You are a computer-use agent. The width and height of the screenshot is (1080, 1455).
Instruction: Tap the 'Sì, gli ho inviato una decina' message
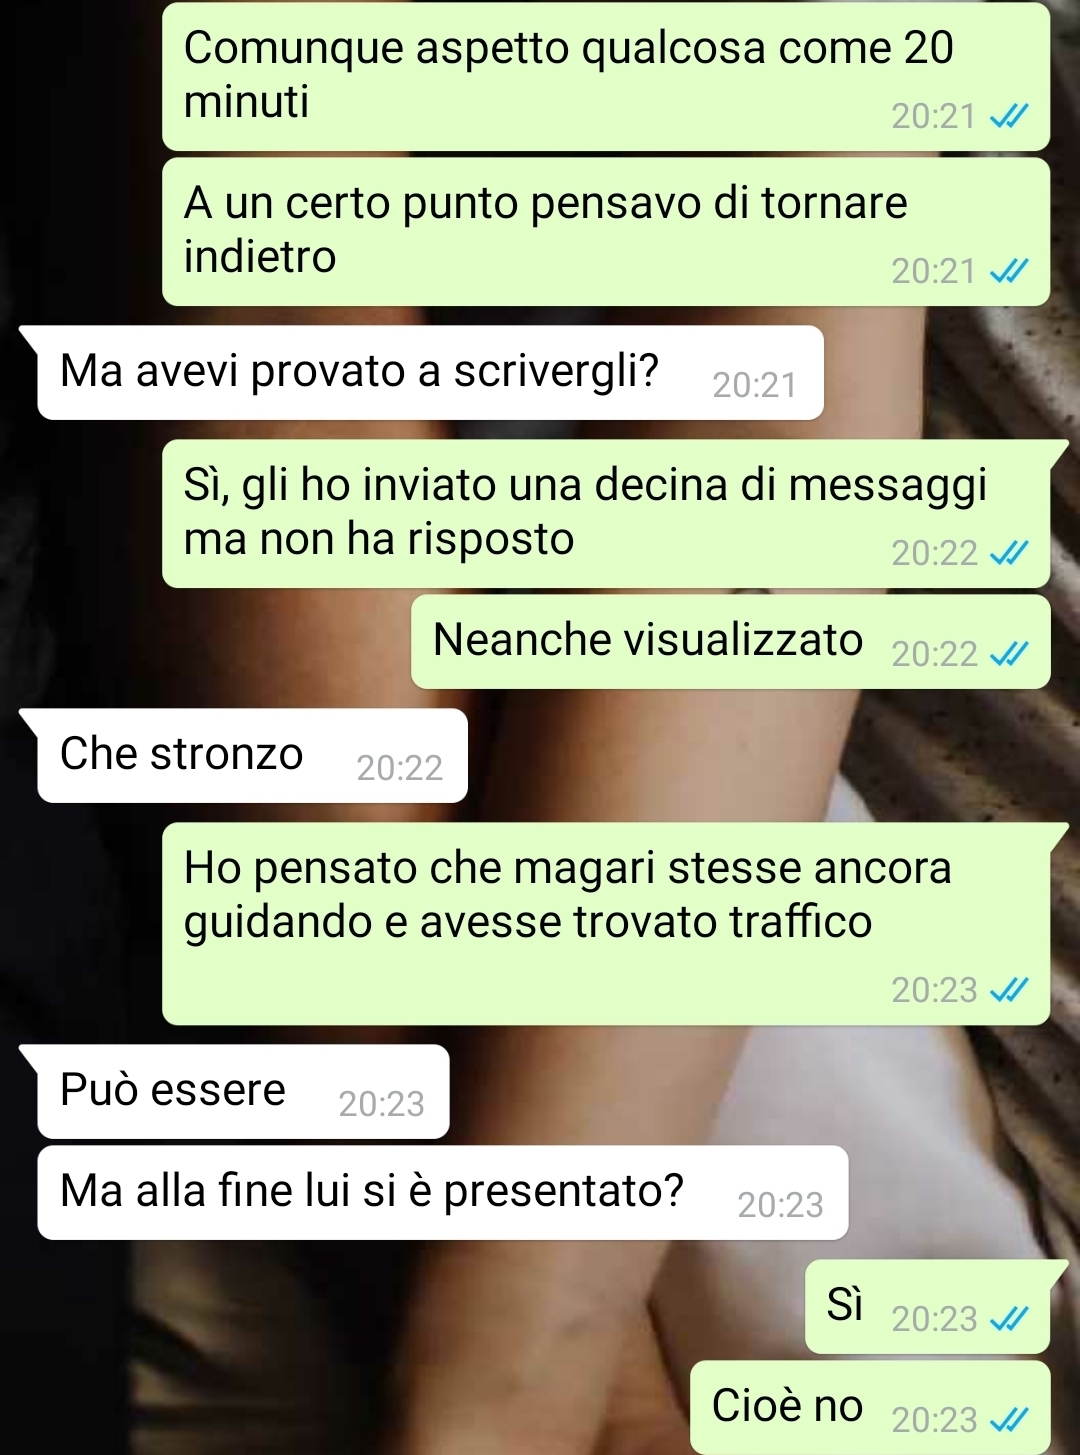(606, 513)
